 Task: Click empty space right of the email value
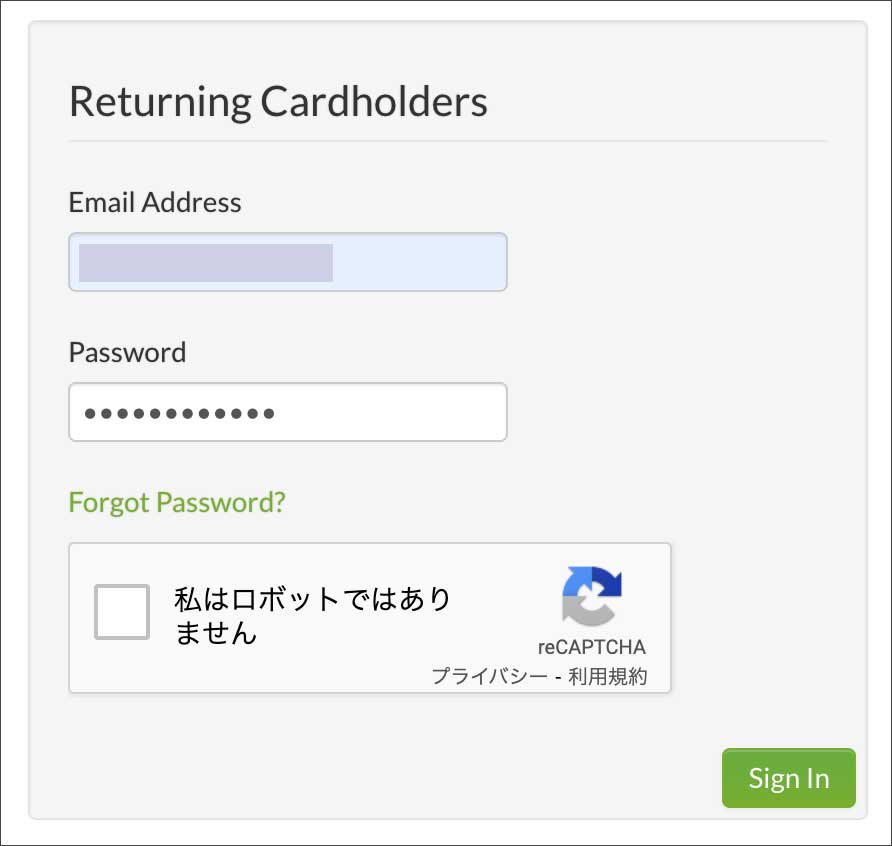pyautogui.click(x=420, y=262)
